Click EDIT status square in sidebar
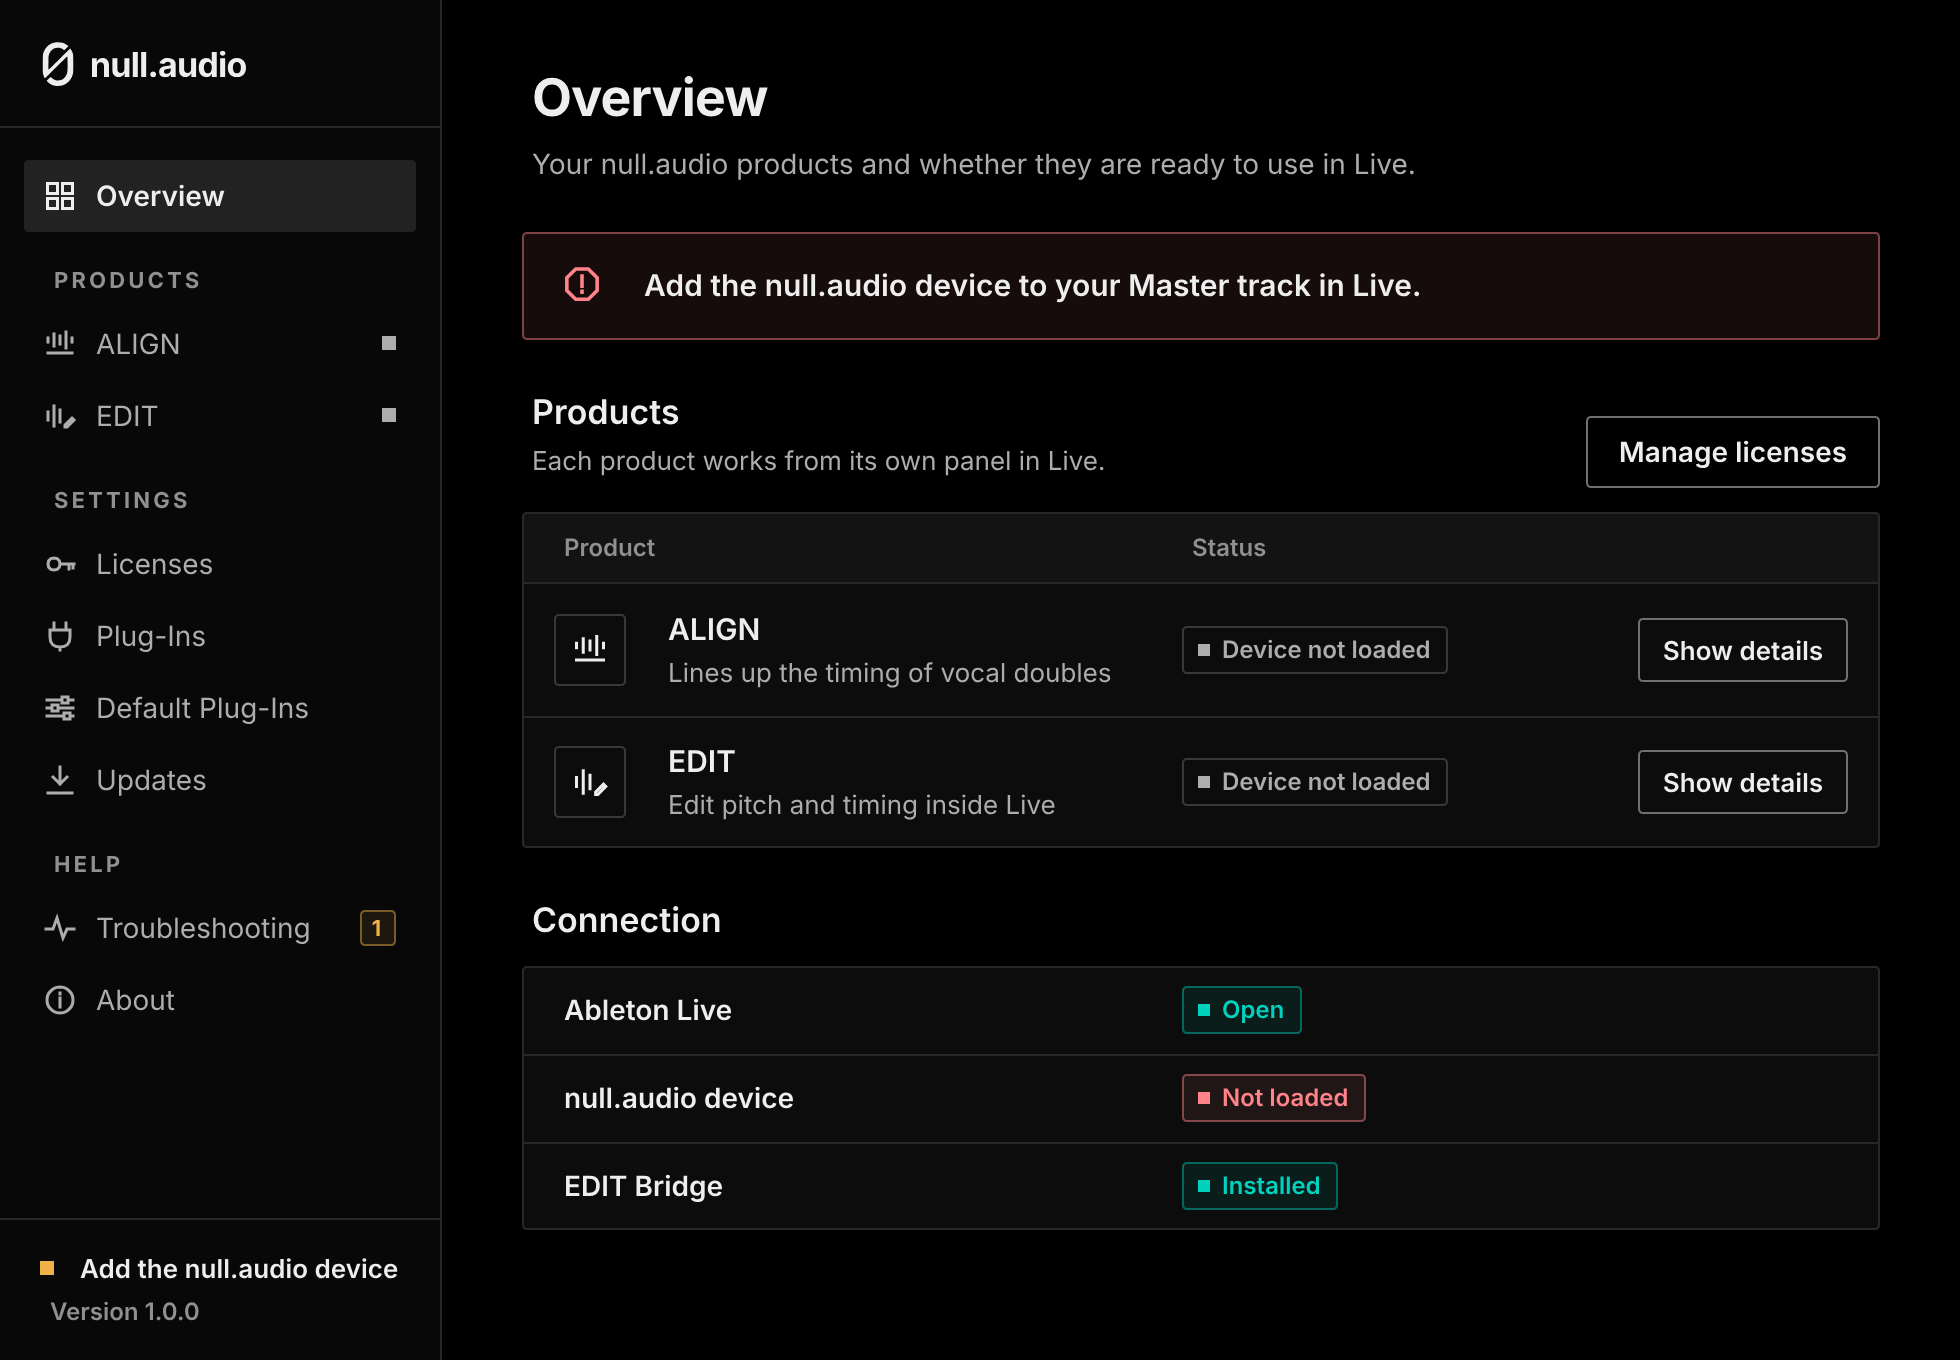 pos(389,415)
